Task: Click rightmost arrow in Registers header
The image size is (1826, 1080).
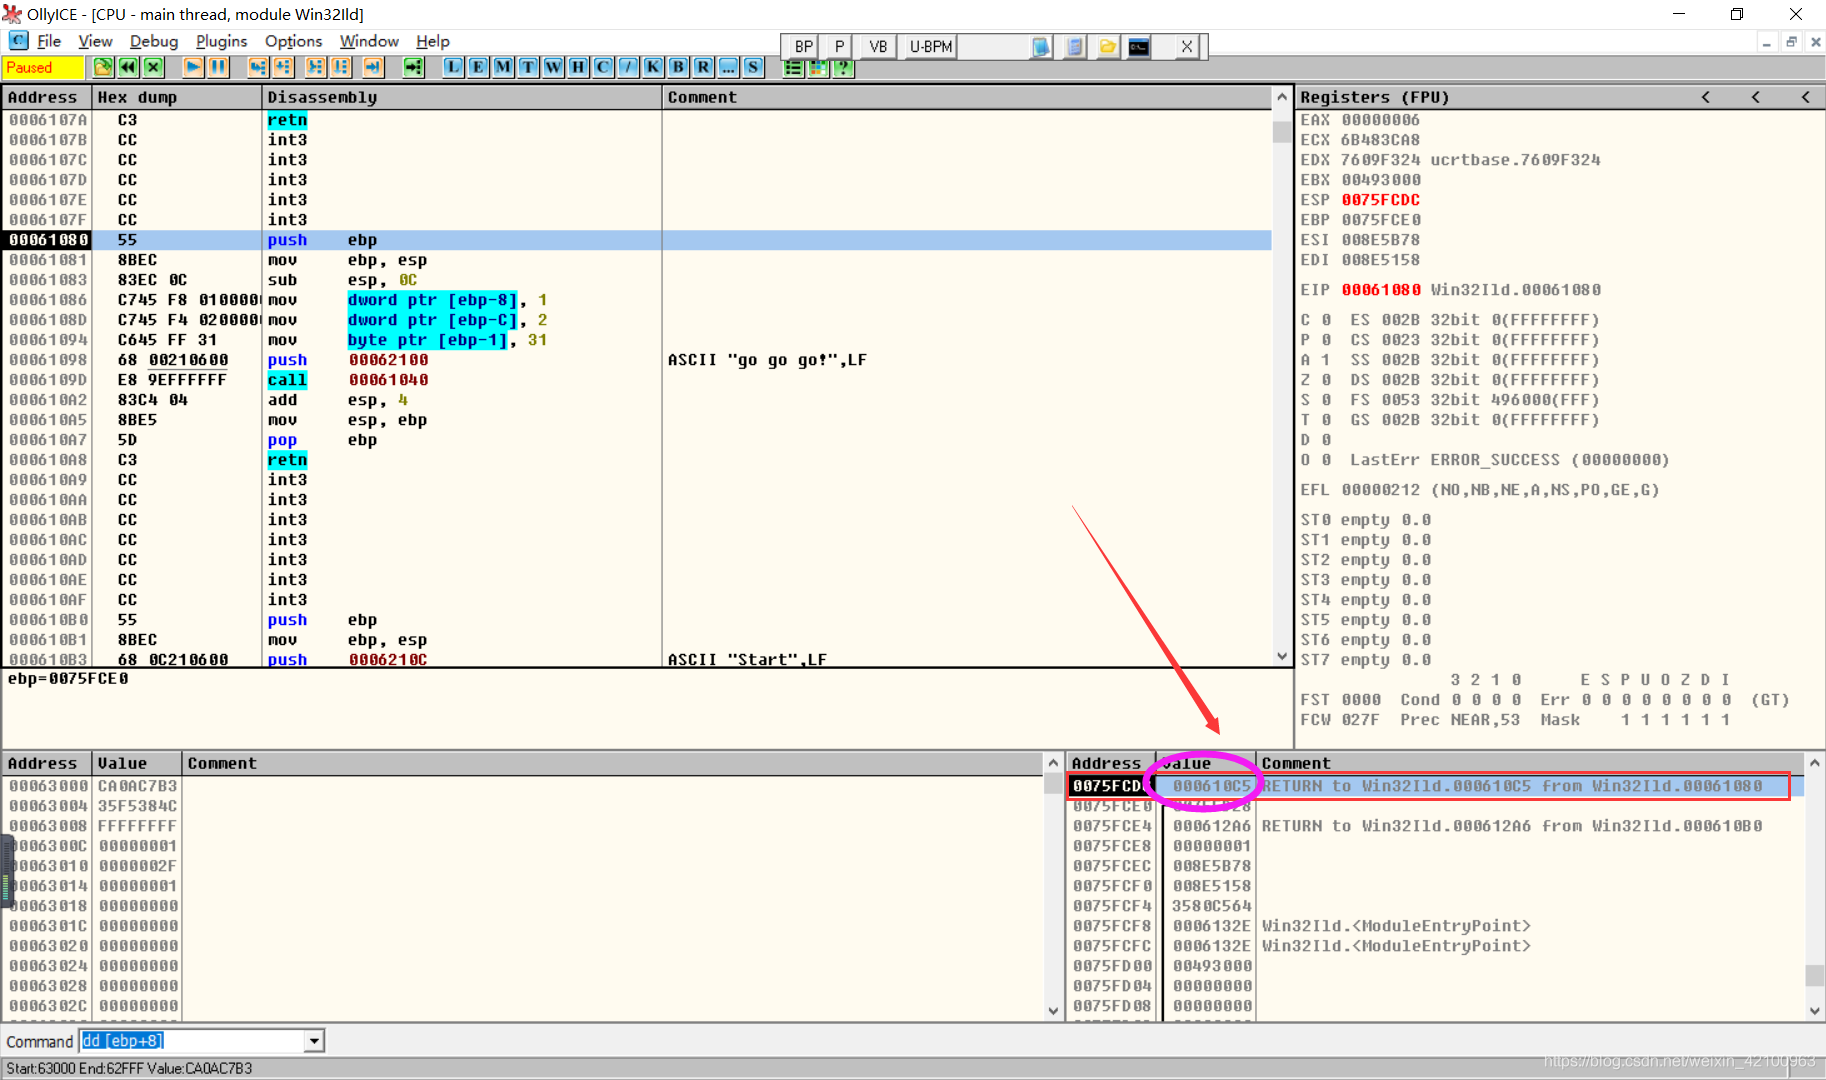Action: pyautogui.click(x=1805, y=97)
